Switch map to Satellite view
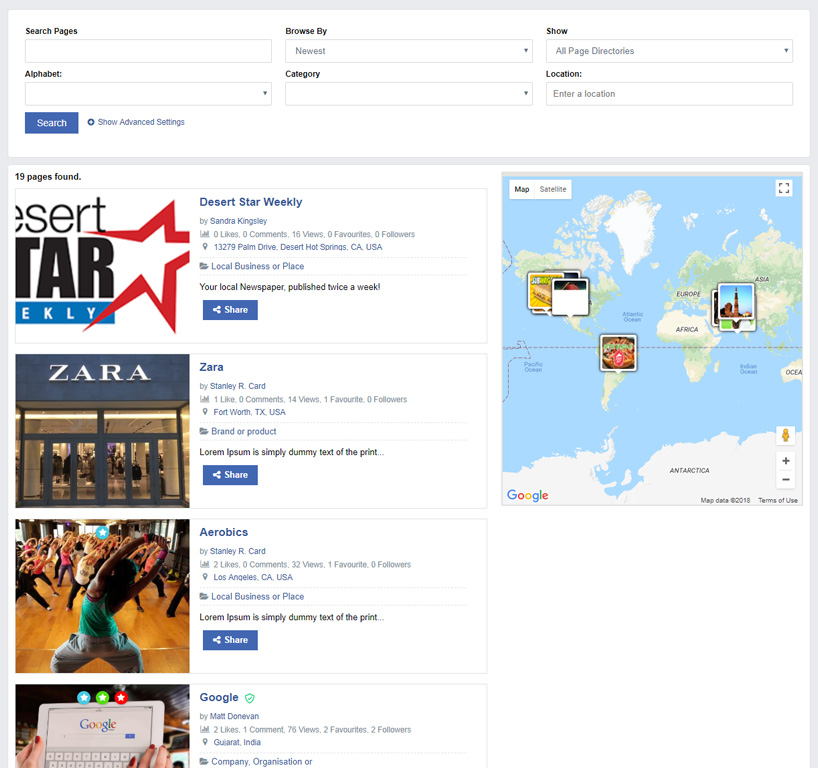This screenshot has width=818, height=768. (x=553, y=189)
